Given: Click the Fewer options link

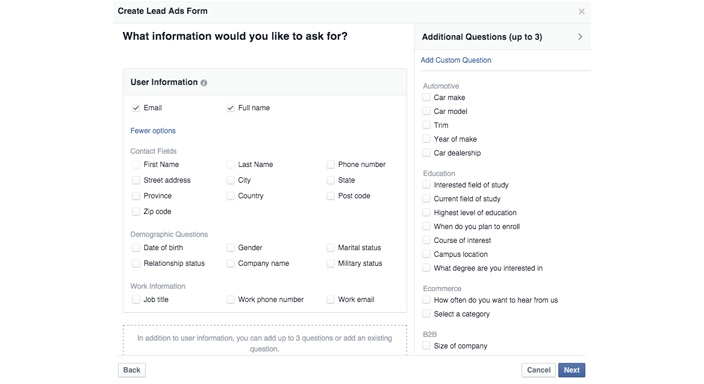Looking at the screenshot, I should [153, 131].
